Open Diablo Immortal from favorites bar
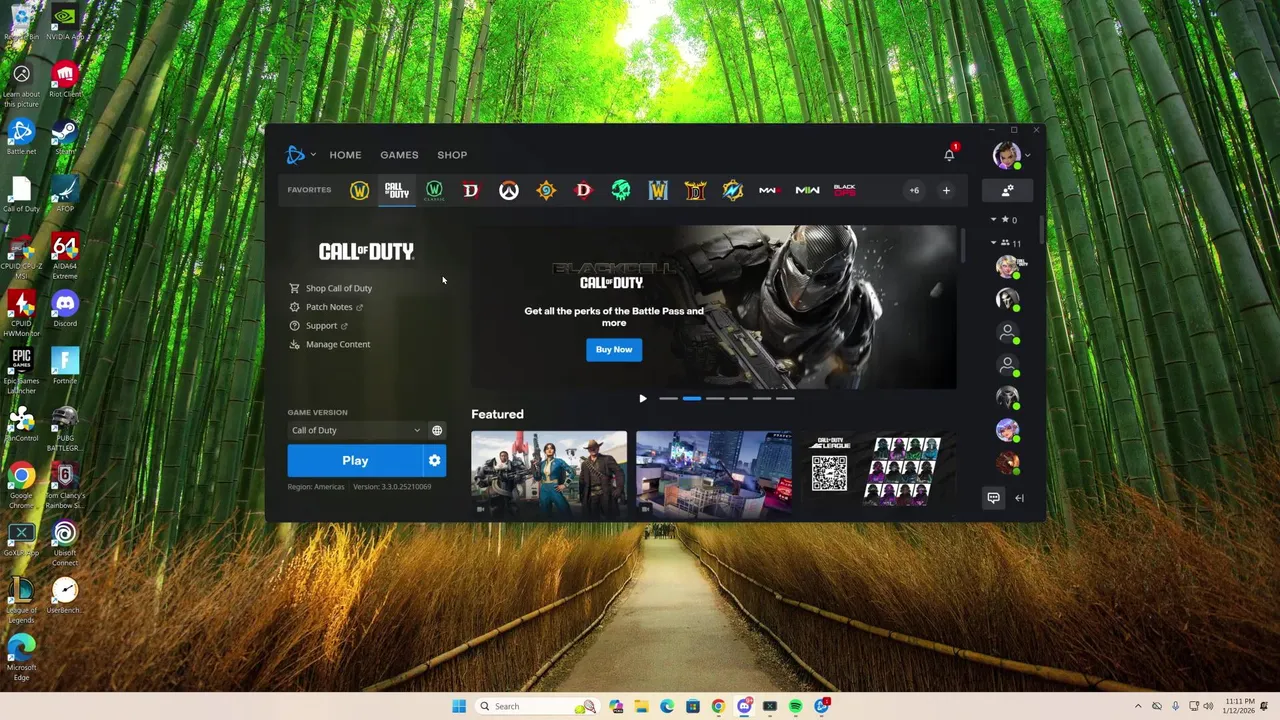This screenshot has height=720, width=1280. [584, 190]
